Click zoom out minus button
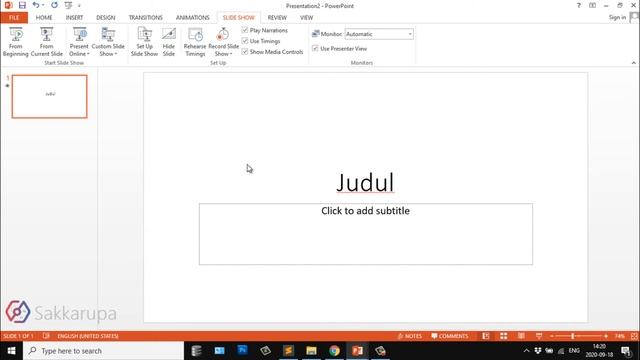Image resolution: width=640 pixels, height=360 pixels. [x=552, y=336]
